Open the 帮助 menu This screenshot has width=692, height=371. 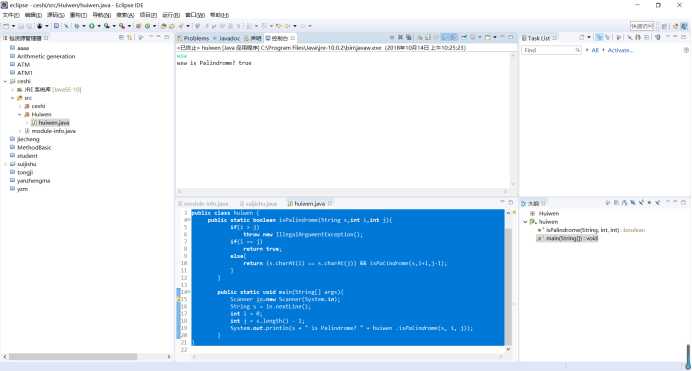(x=219, y=15)
